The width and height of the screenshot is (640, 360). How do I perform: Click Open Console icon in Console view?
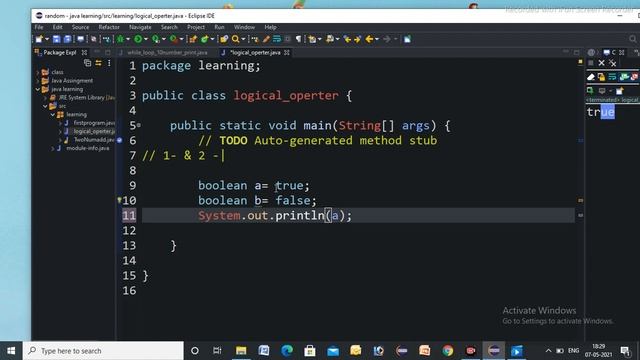point(620,91)
